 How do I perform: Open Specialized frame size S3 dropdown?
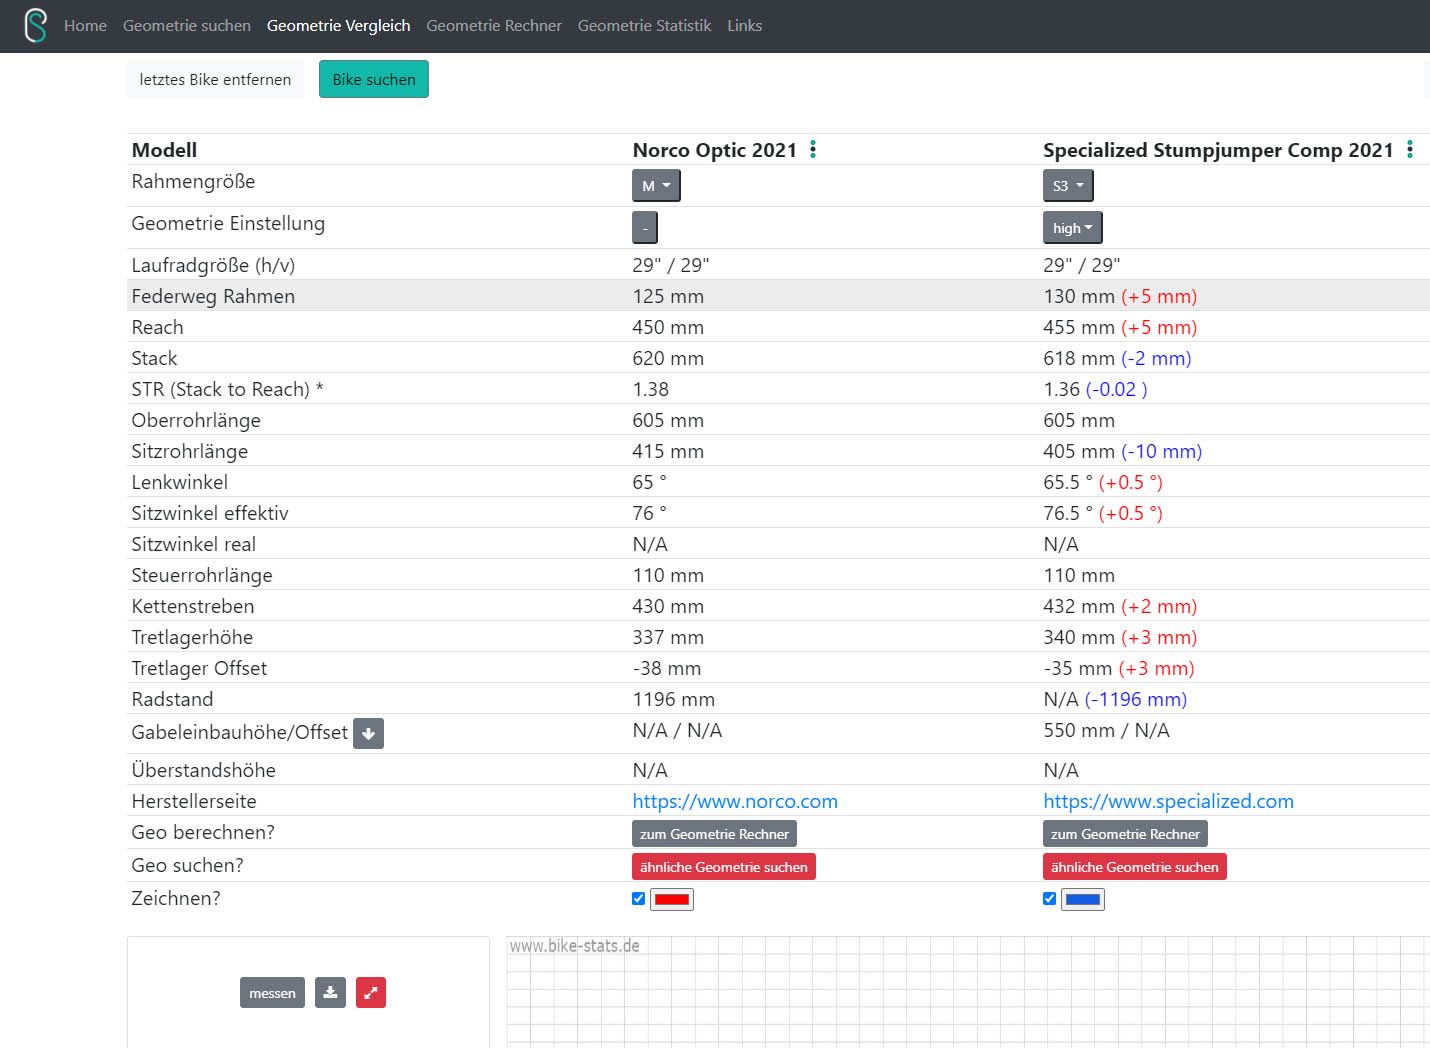pos(1068,186)
